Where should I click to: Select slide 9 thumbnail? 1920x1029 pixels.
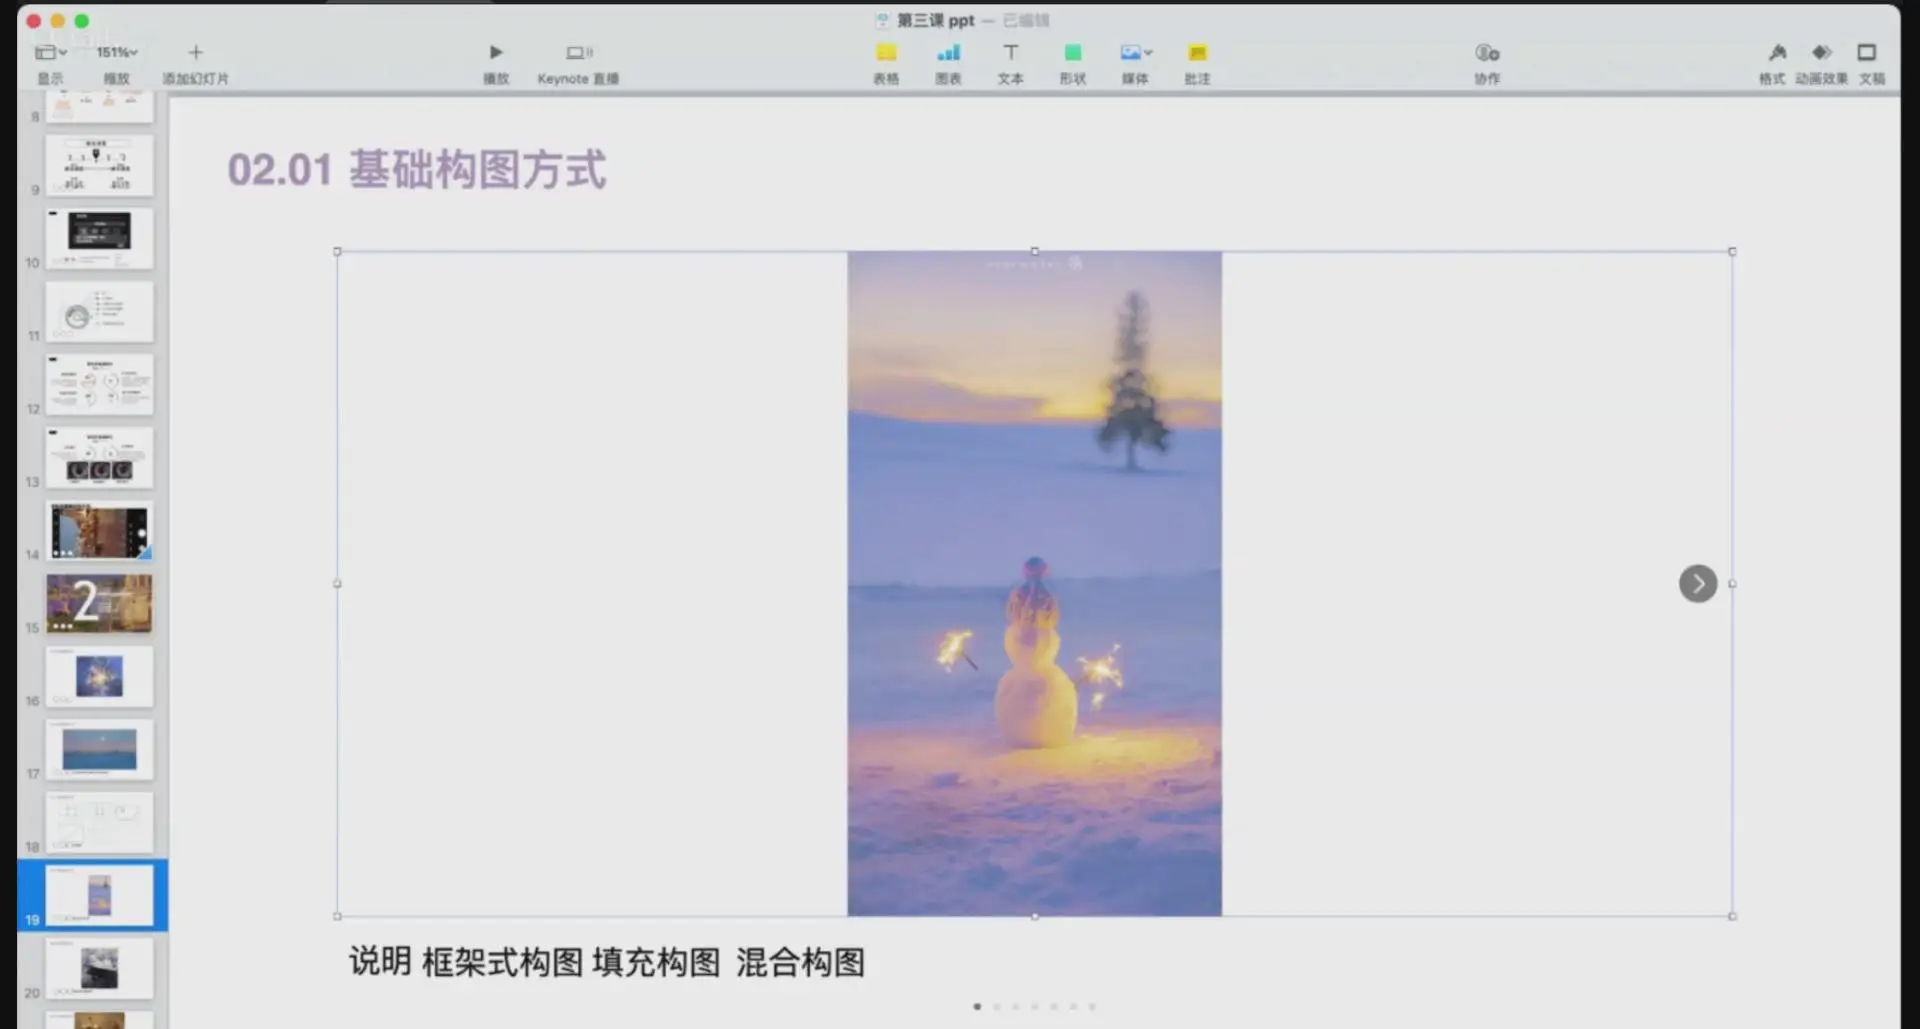pos(99,165)
